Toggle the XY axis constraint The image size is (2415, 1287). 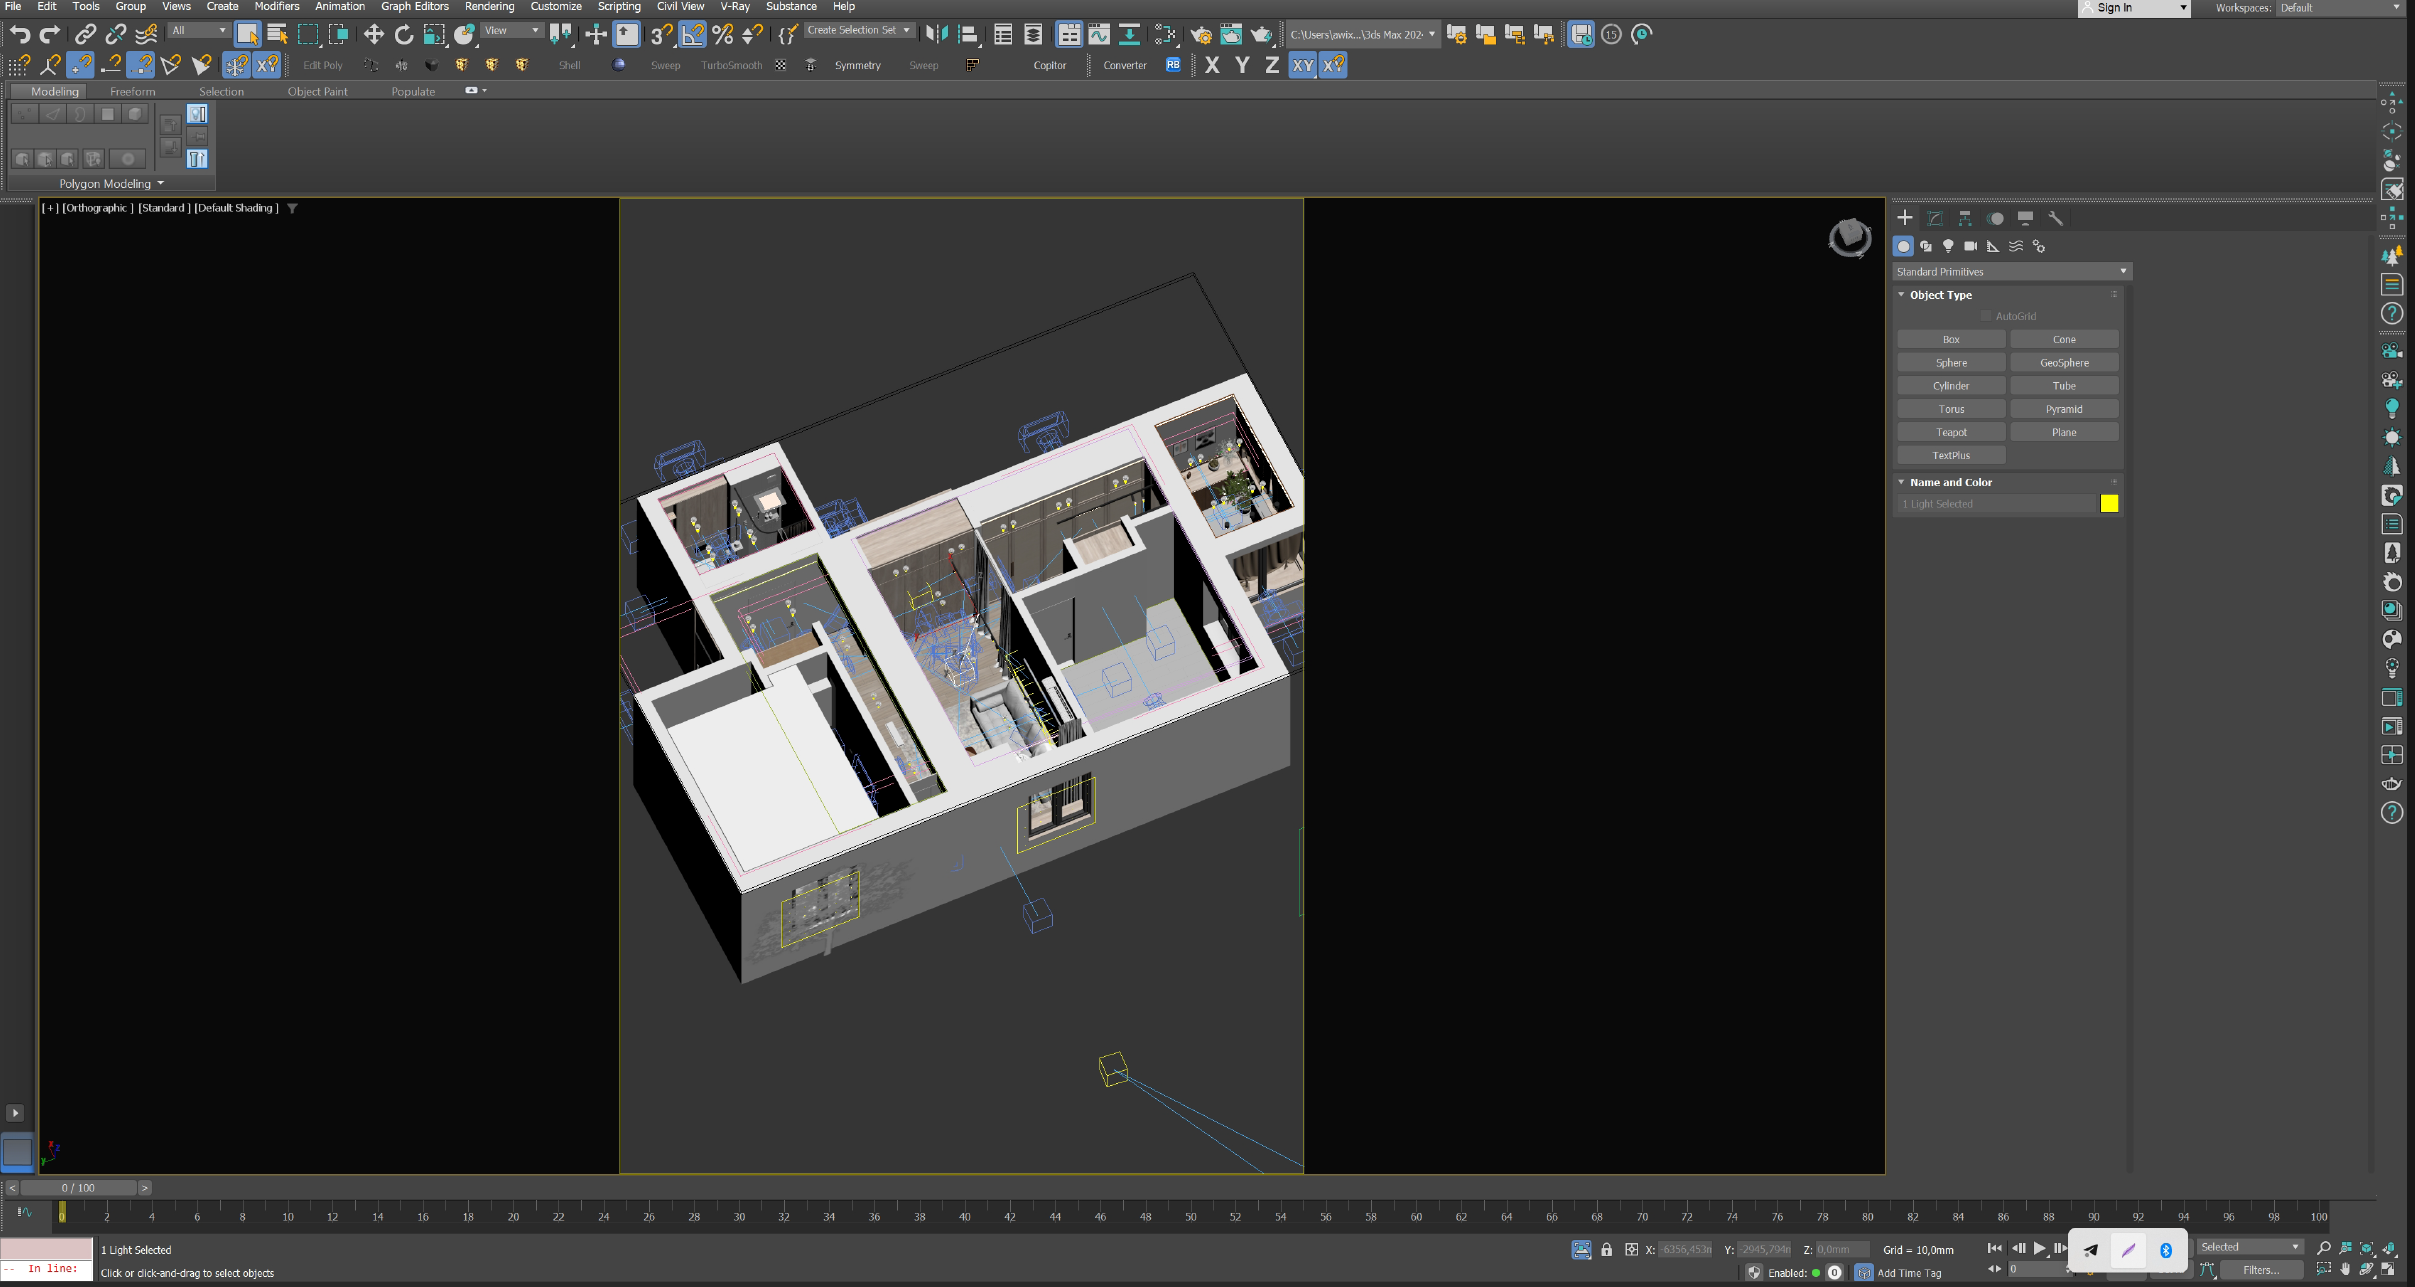[x=1302, y=66]
